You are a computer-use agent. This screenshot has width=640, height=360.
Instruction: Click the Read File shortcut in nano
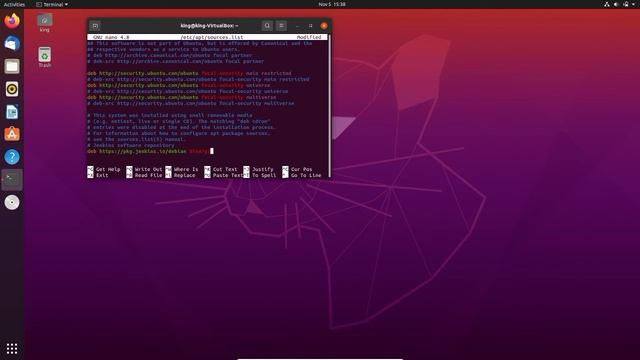(144, 175)
